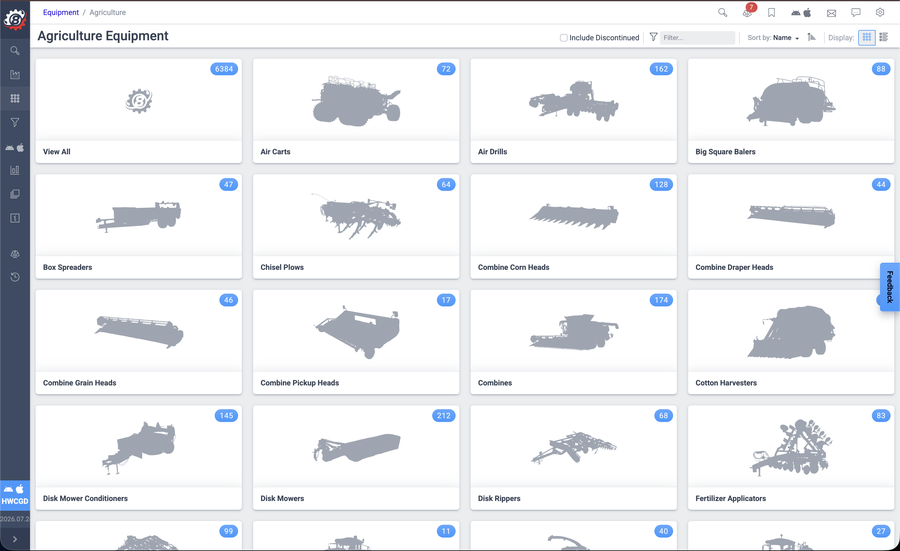Click the sidebar Android Apple platforms icon

pyautogui.click(x=15, y=148)
